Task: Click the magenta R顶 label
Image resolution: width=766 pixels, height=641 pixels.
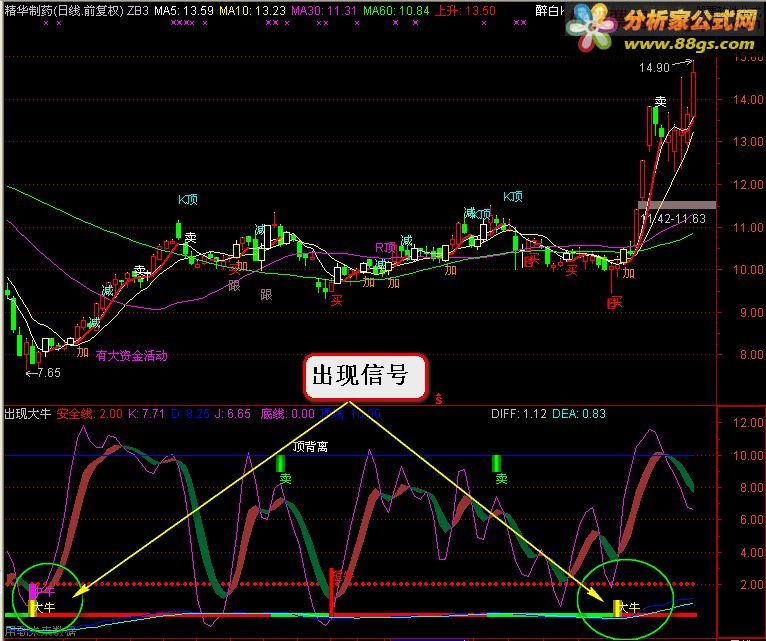Action: pos(384,248)
